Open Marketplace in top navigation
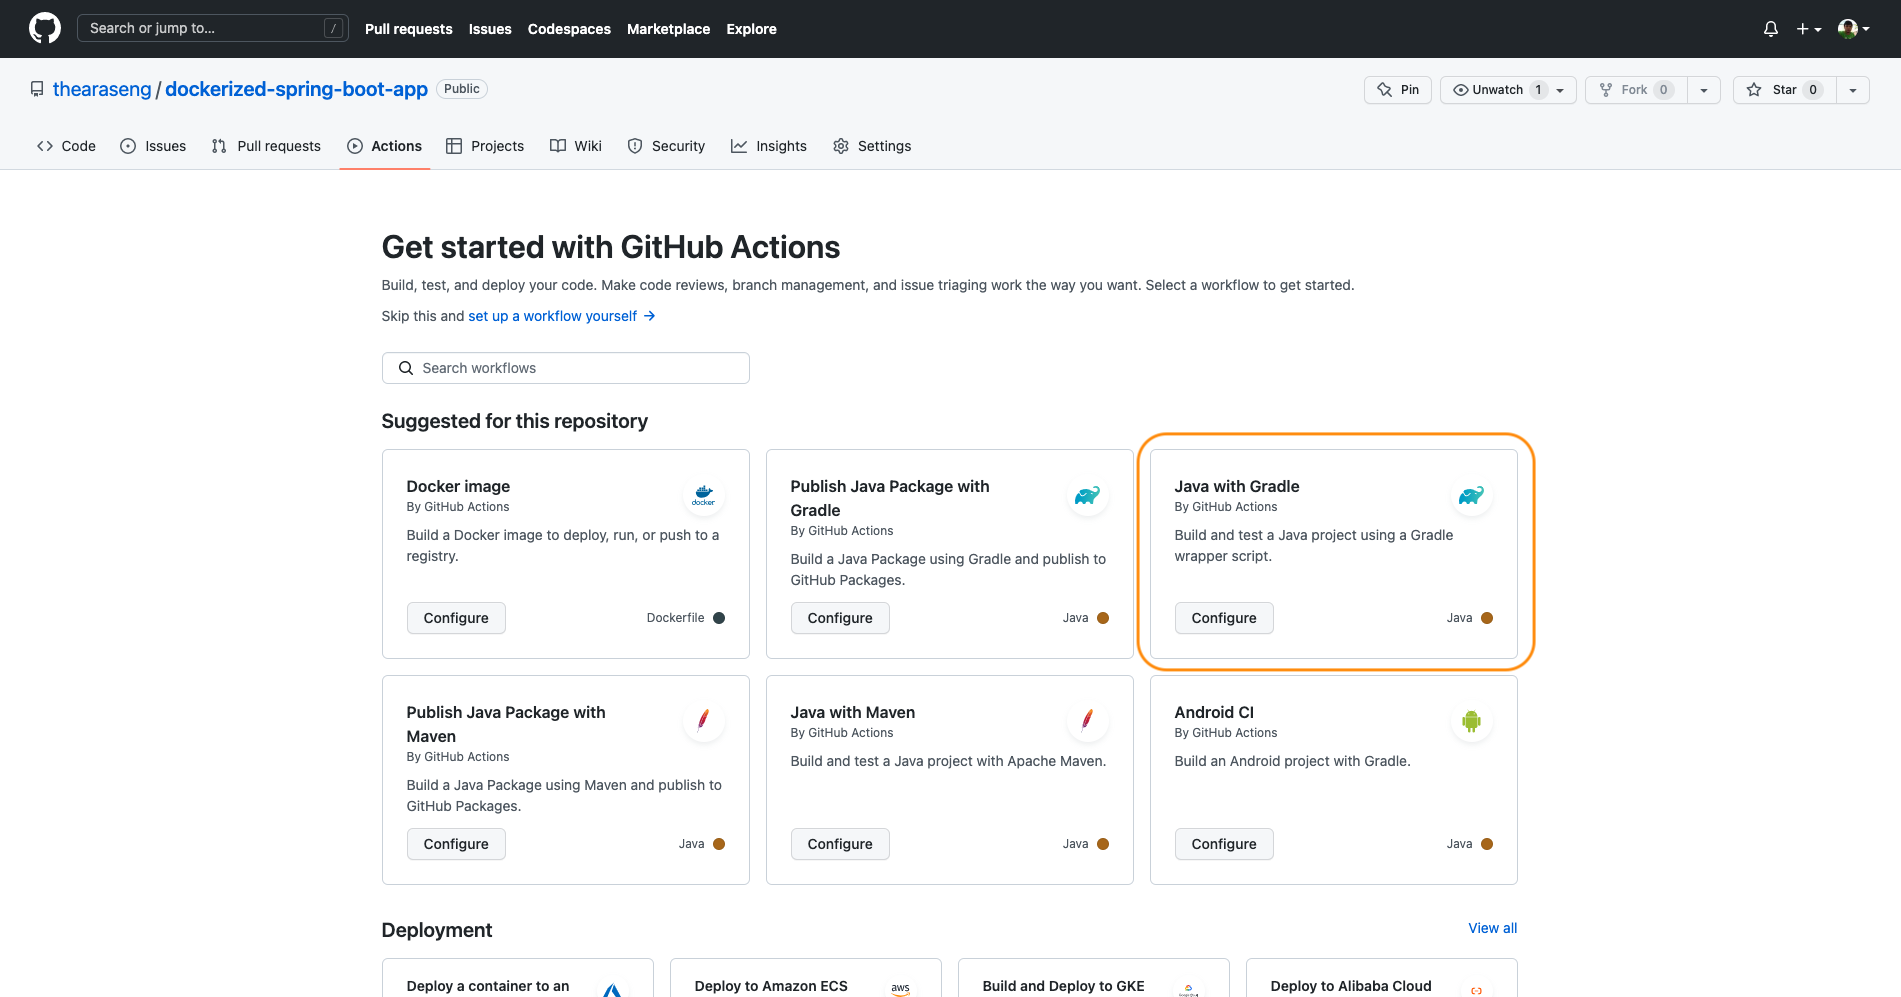 (x=668, y=29)
